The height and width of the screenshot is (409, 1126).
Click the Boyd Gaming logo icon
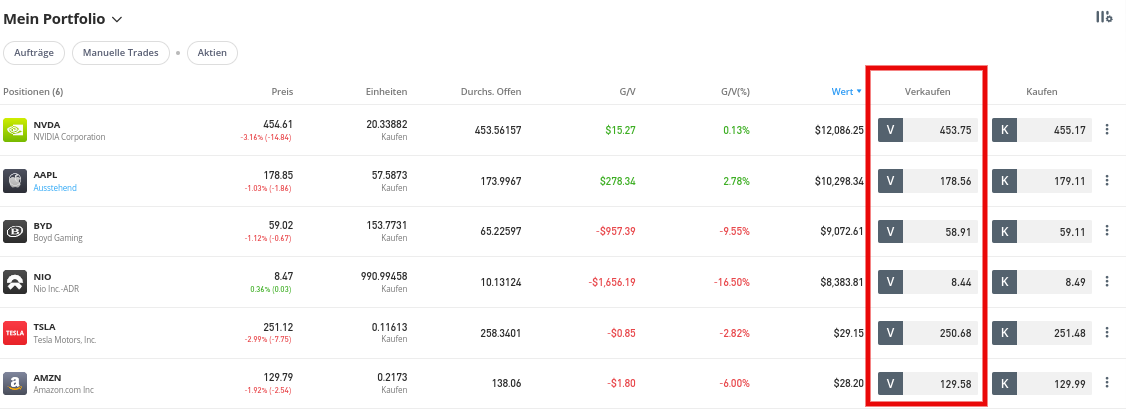[15, 232]
